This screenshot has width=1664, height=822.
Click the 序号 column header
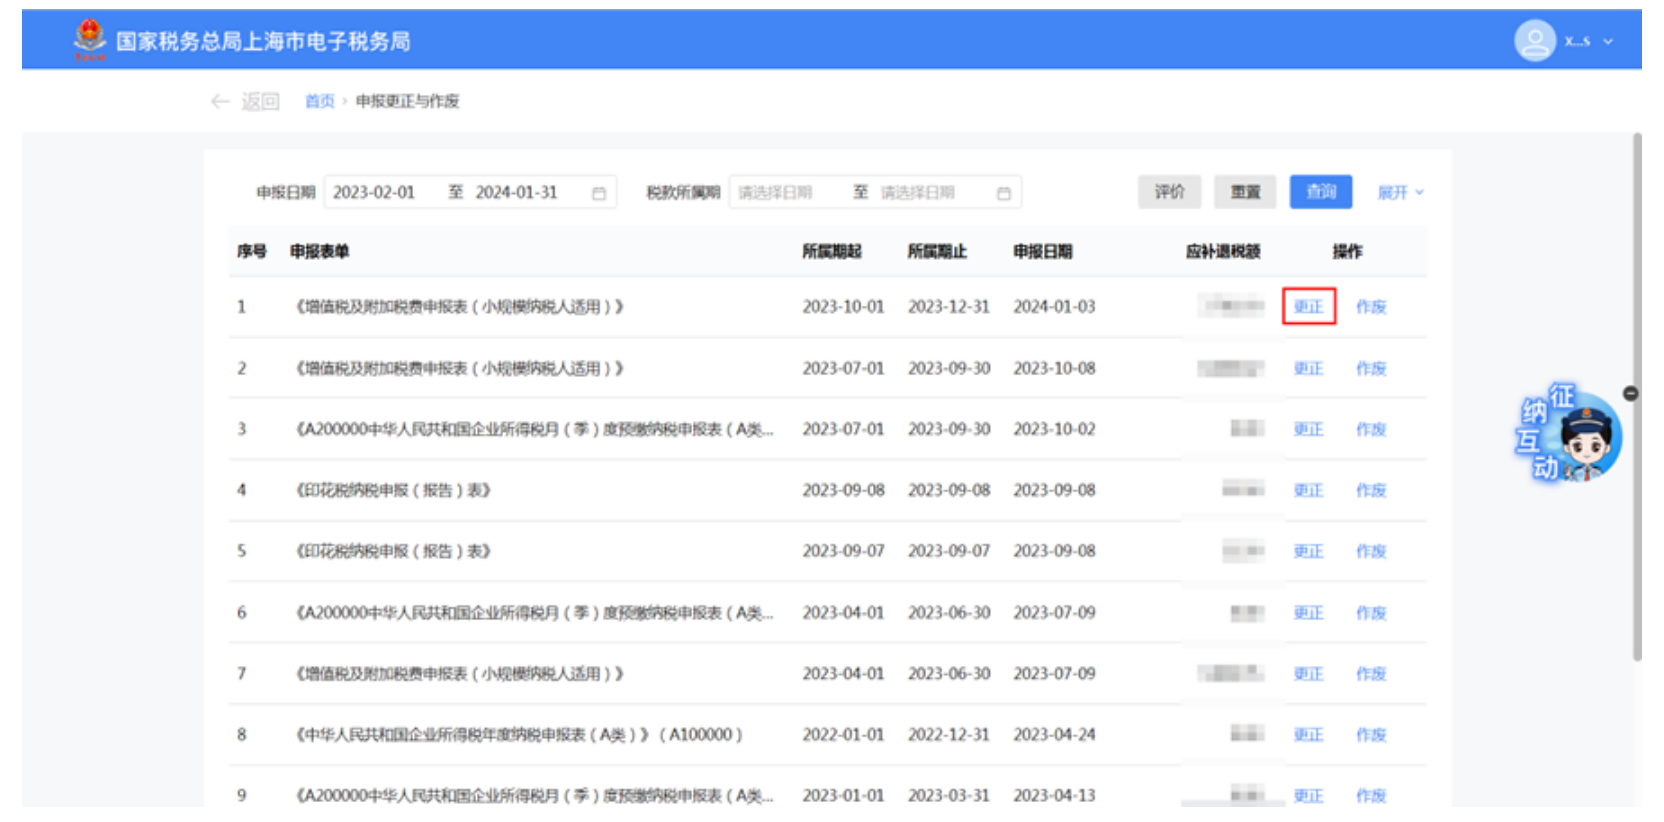click(252, 251)
